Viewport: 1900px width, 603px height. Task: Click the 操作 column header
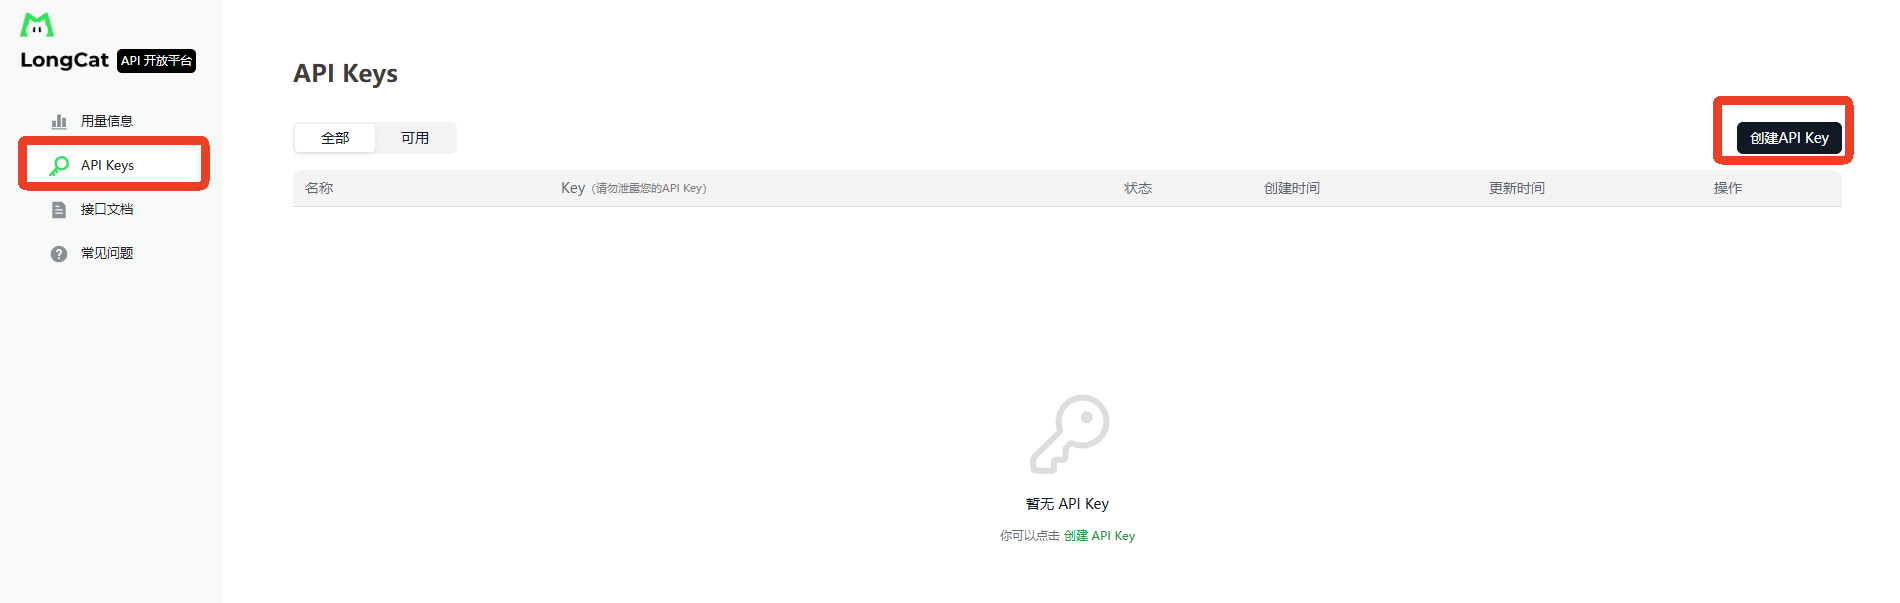click(x=1728, y=188)
